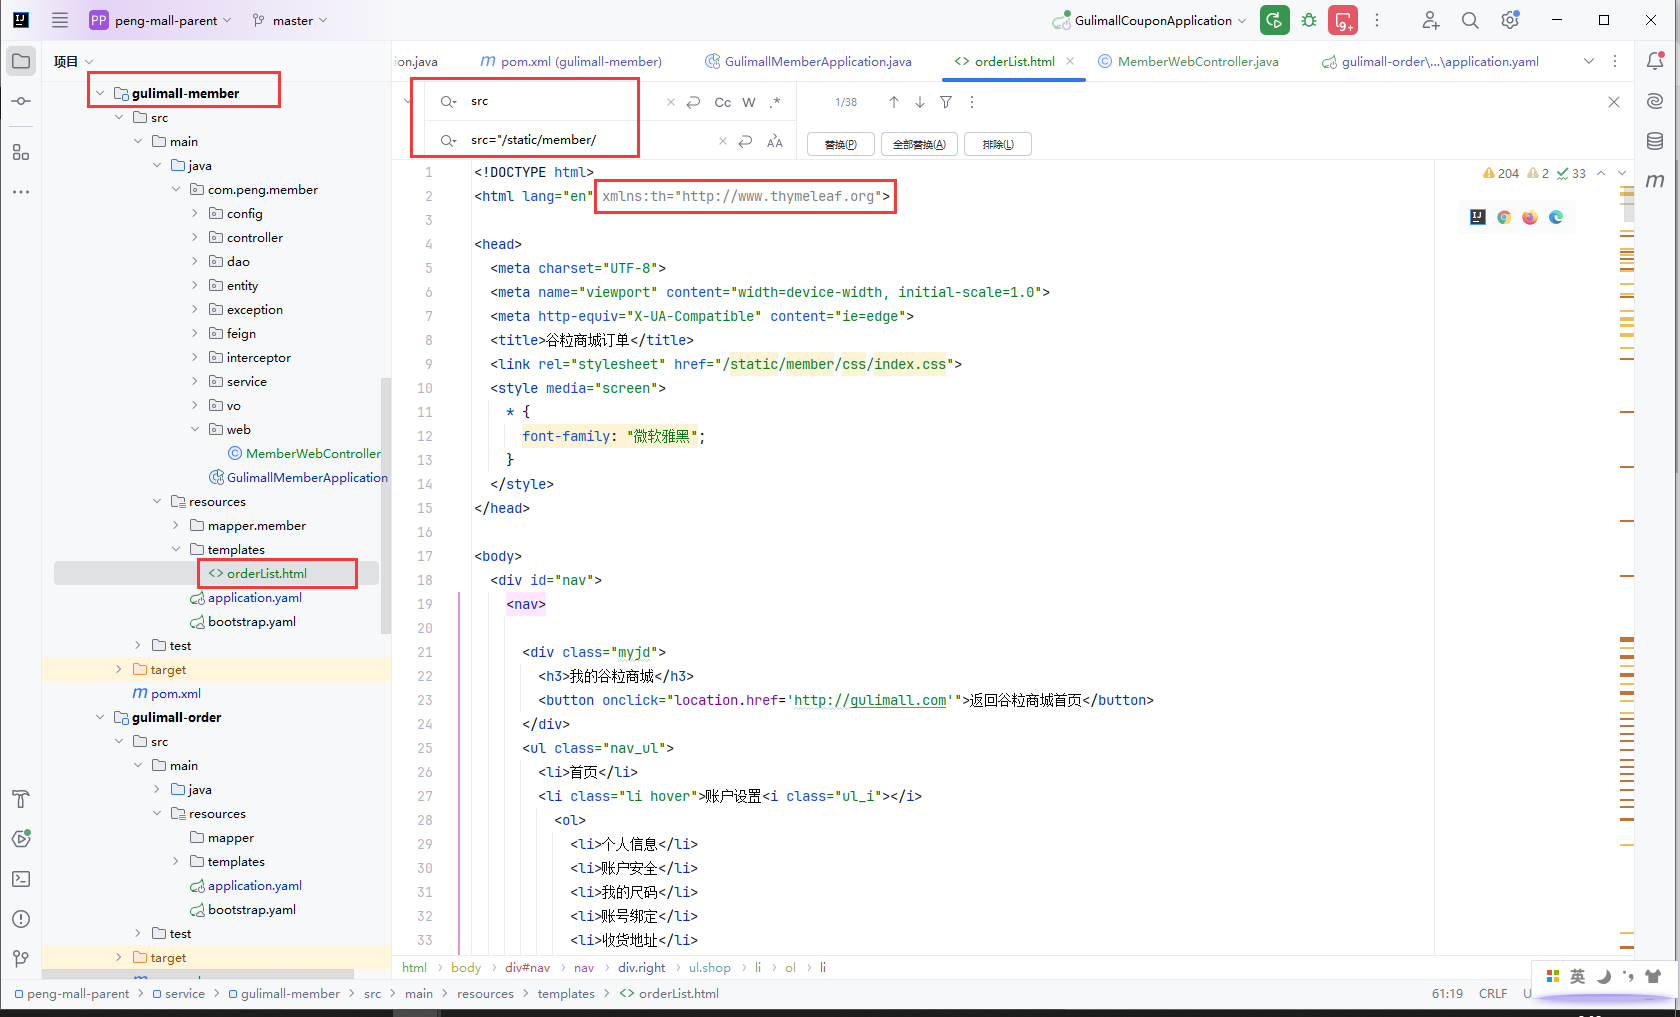1680x1017 pixels.
Task: Insert new line in the search field
Action: click(x=693, y=102)
